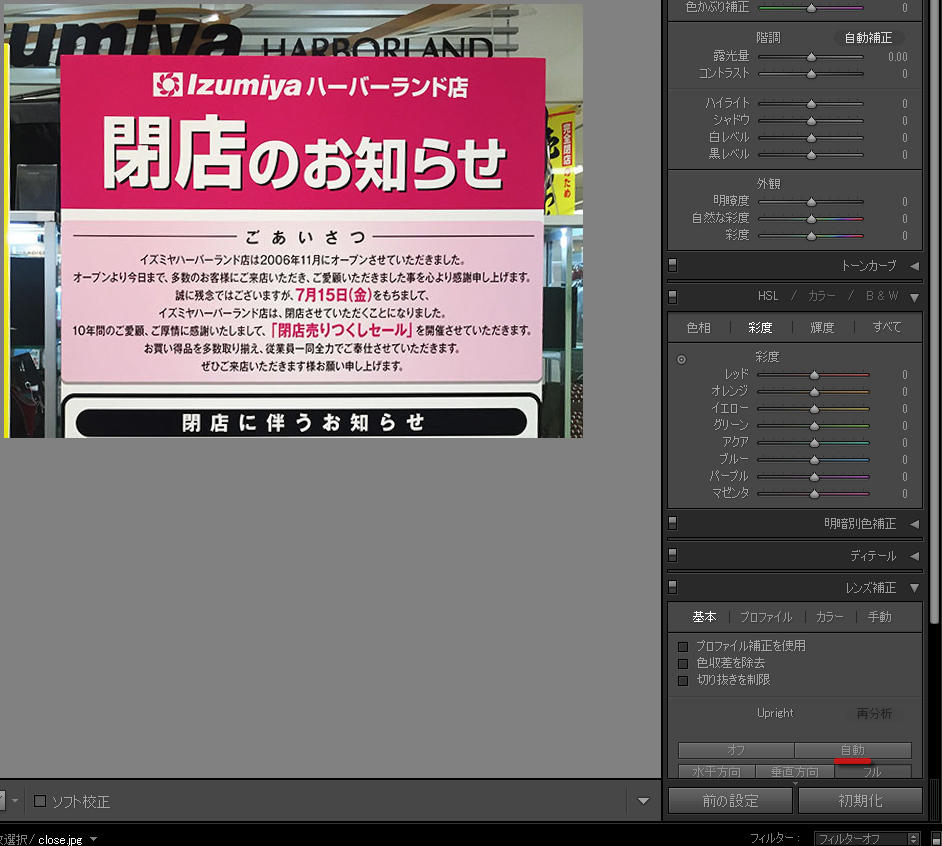Click the Upright 自動 button

[852, 750]
